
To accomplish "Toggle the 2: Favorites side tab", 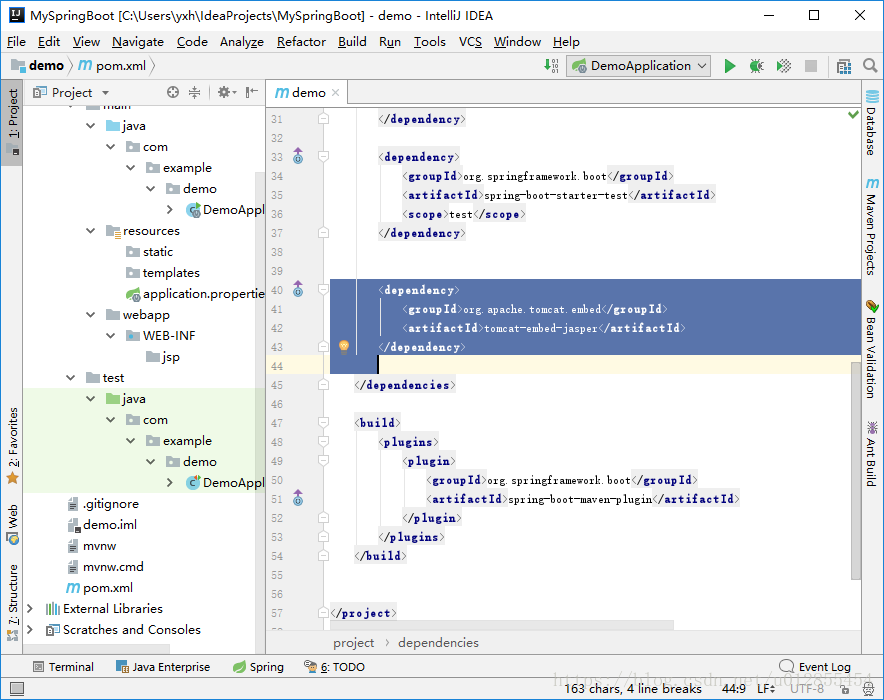I will click(12, 445).
